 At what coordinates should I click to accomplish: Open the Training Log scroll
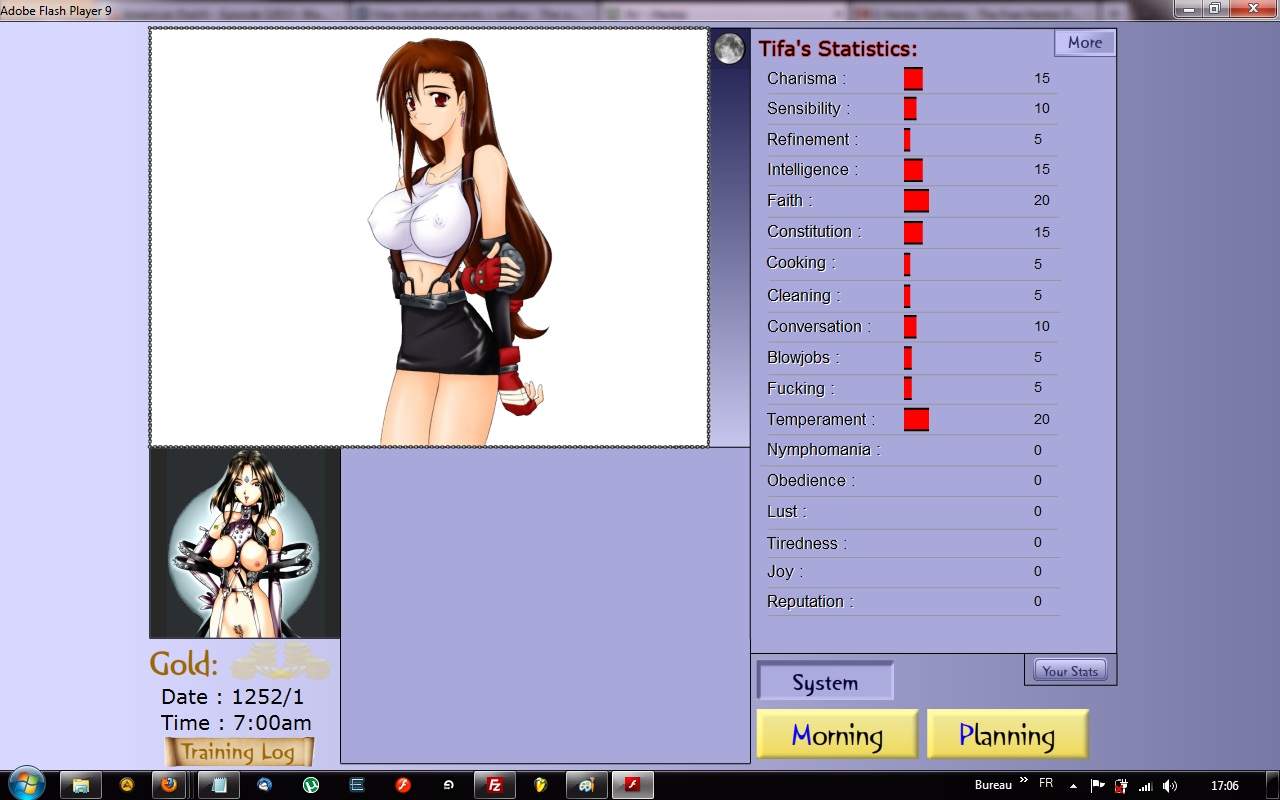coord(239,752)
